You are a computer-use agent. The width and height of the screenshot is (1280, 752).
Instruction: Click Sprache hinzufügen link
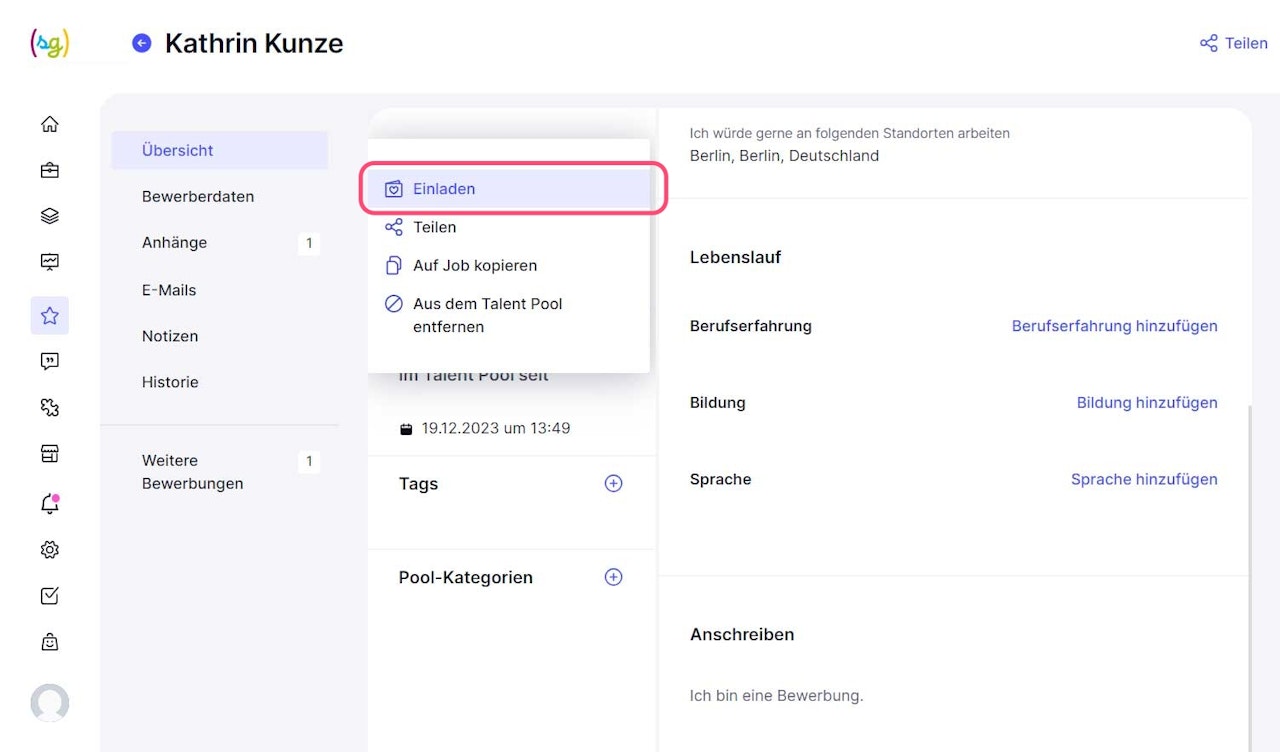(x=1144, y=479)
